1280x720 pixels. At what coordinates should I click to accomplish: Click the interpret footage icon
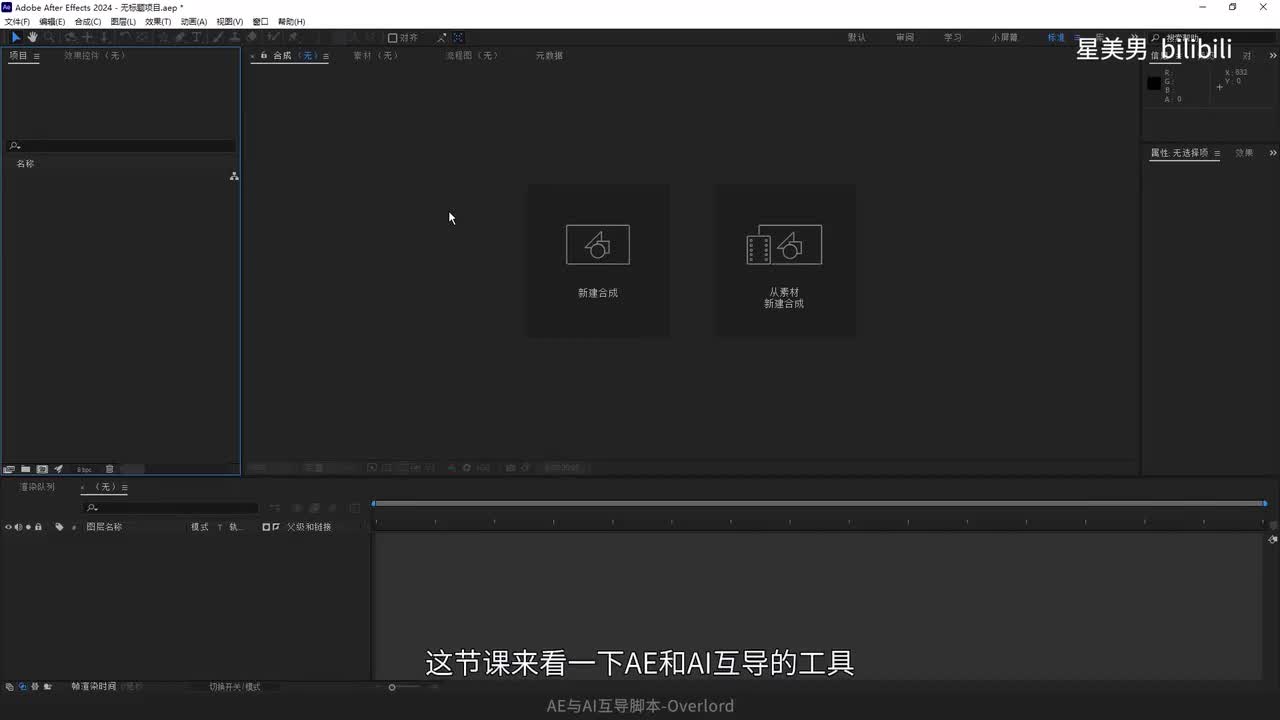pos(9,469)
